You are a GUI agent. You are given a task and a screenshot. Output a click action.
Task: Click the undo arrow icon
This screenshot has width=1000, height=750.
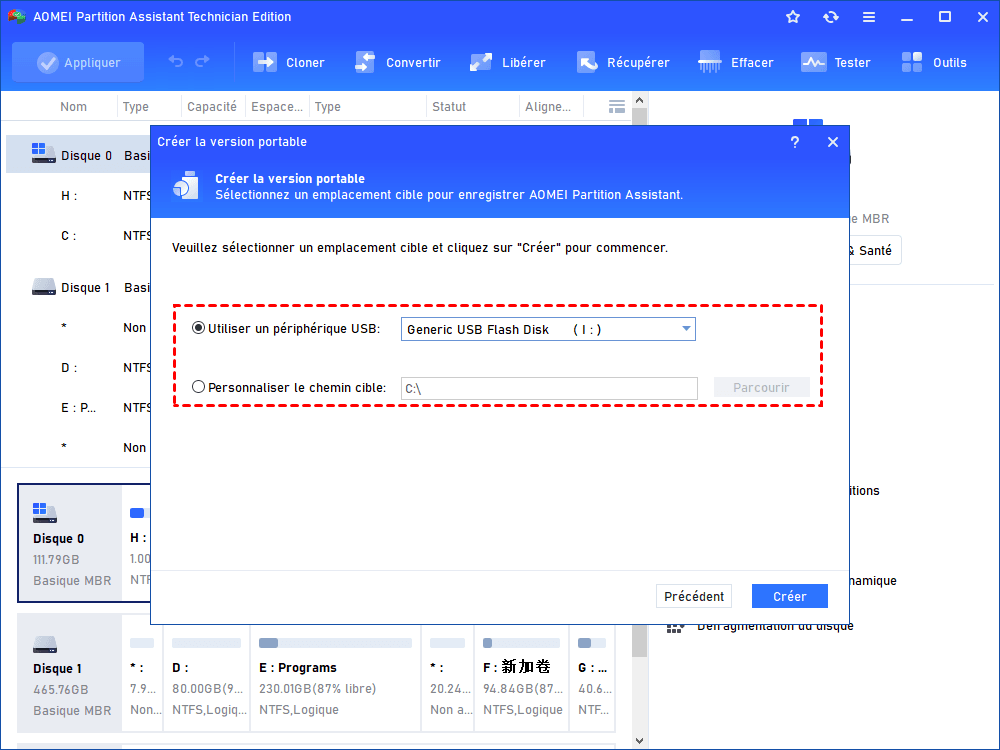[176, 62]
